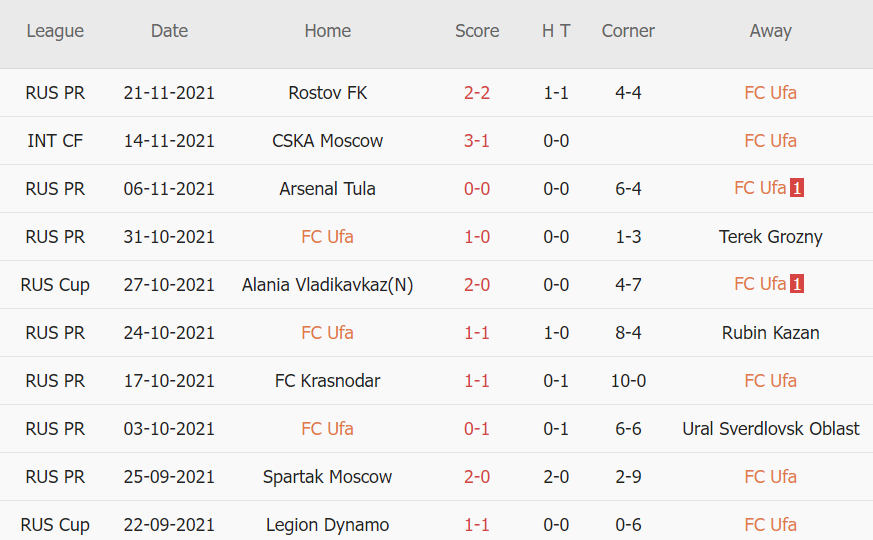
Task: View the 0-1 score against Ural Sverdlovsk Oblast
Action: click(476, 429)
